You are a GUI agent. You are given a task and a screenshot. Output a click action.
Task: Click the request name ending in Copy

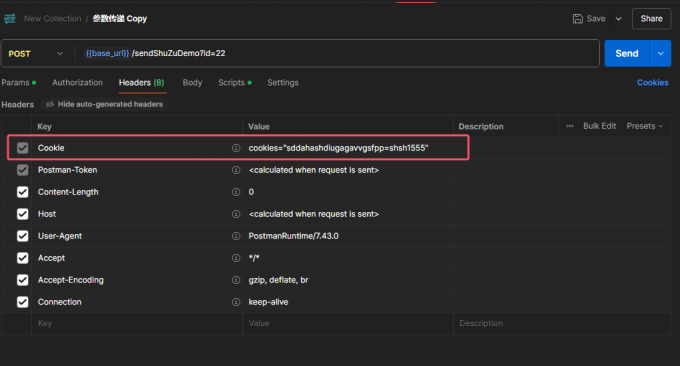click(120, 19)
